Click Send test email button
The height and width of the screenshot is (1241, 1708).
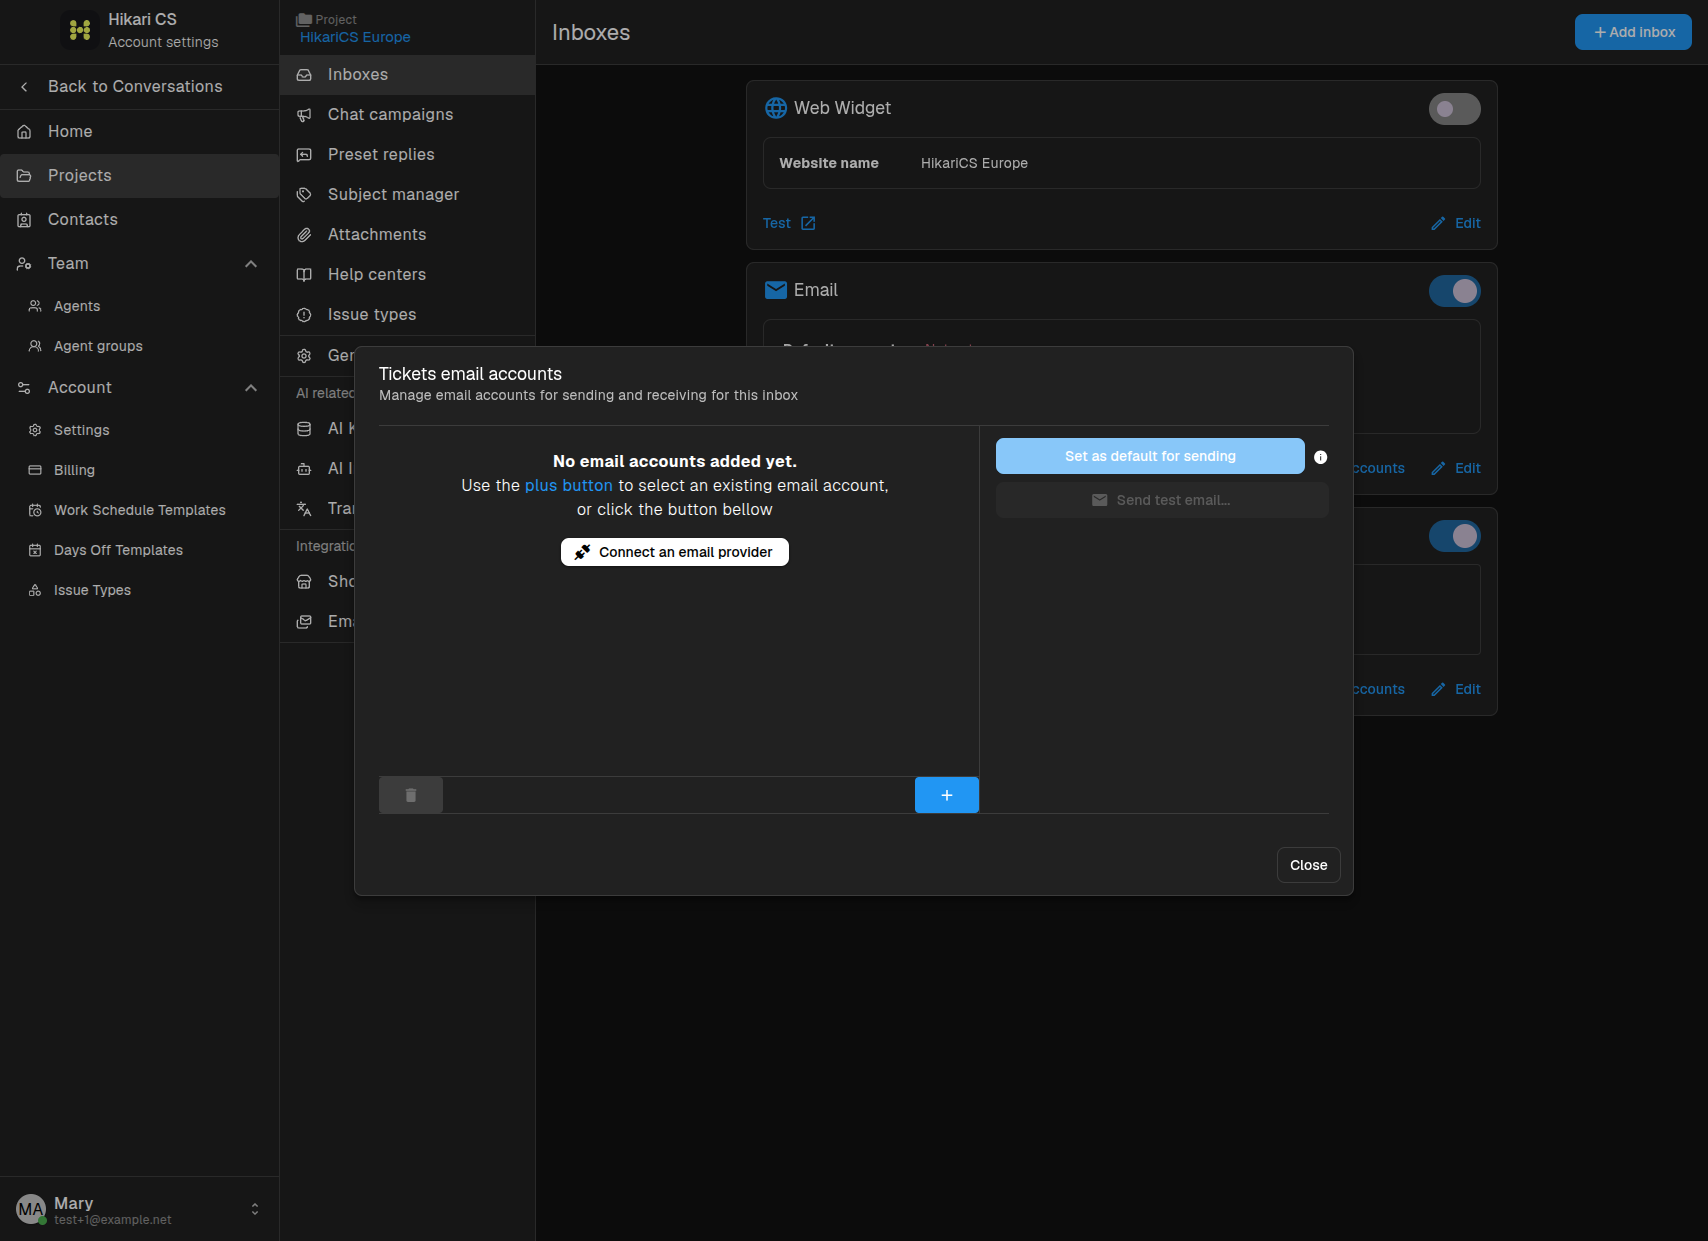[x=1162, y=500]
